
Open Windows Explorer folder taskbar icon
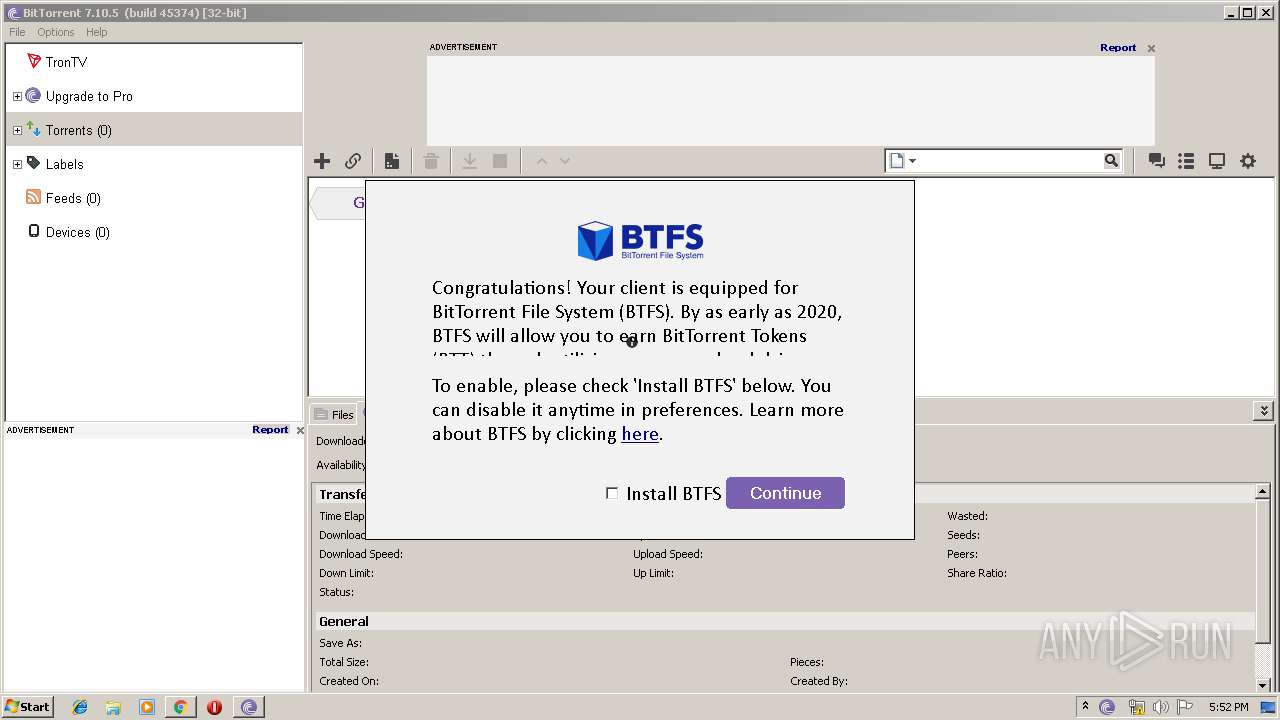point(113,707)
